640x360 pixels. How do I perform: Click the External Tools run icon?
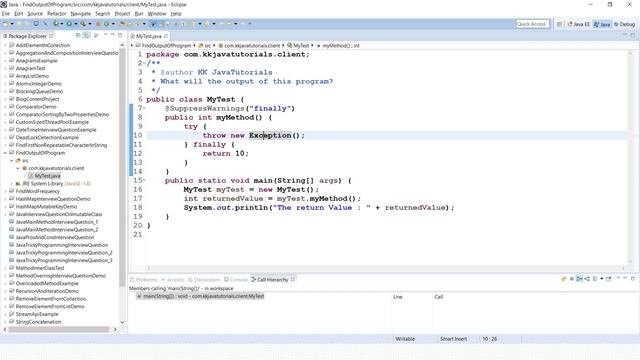(x=83, y=24)
